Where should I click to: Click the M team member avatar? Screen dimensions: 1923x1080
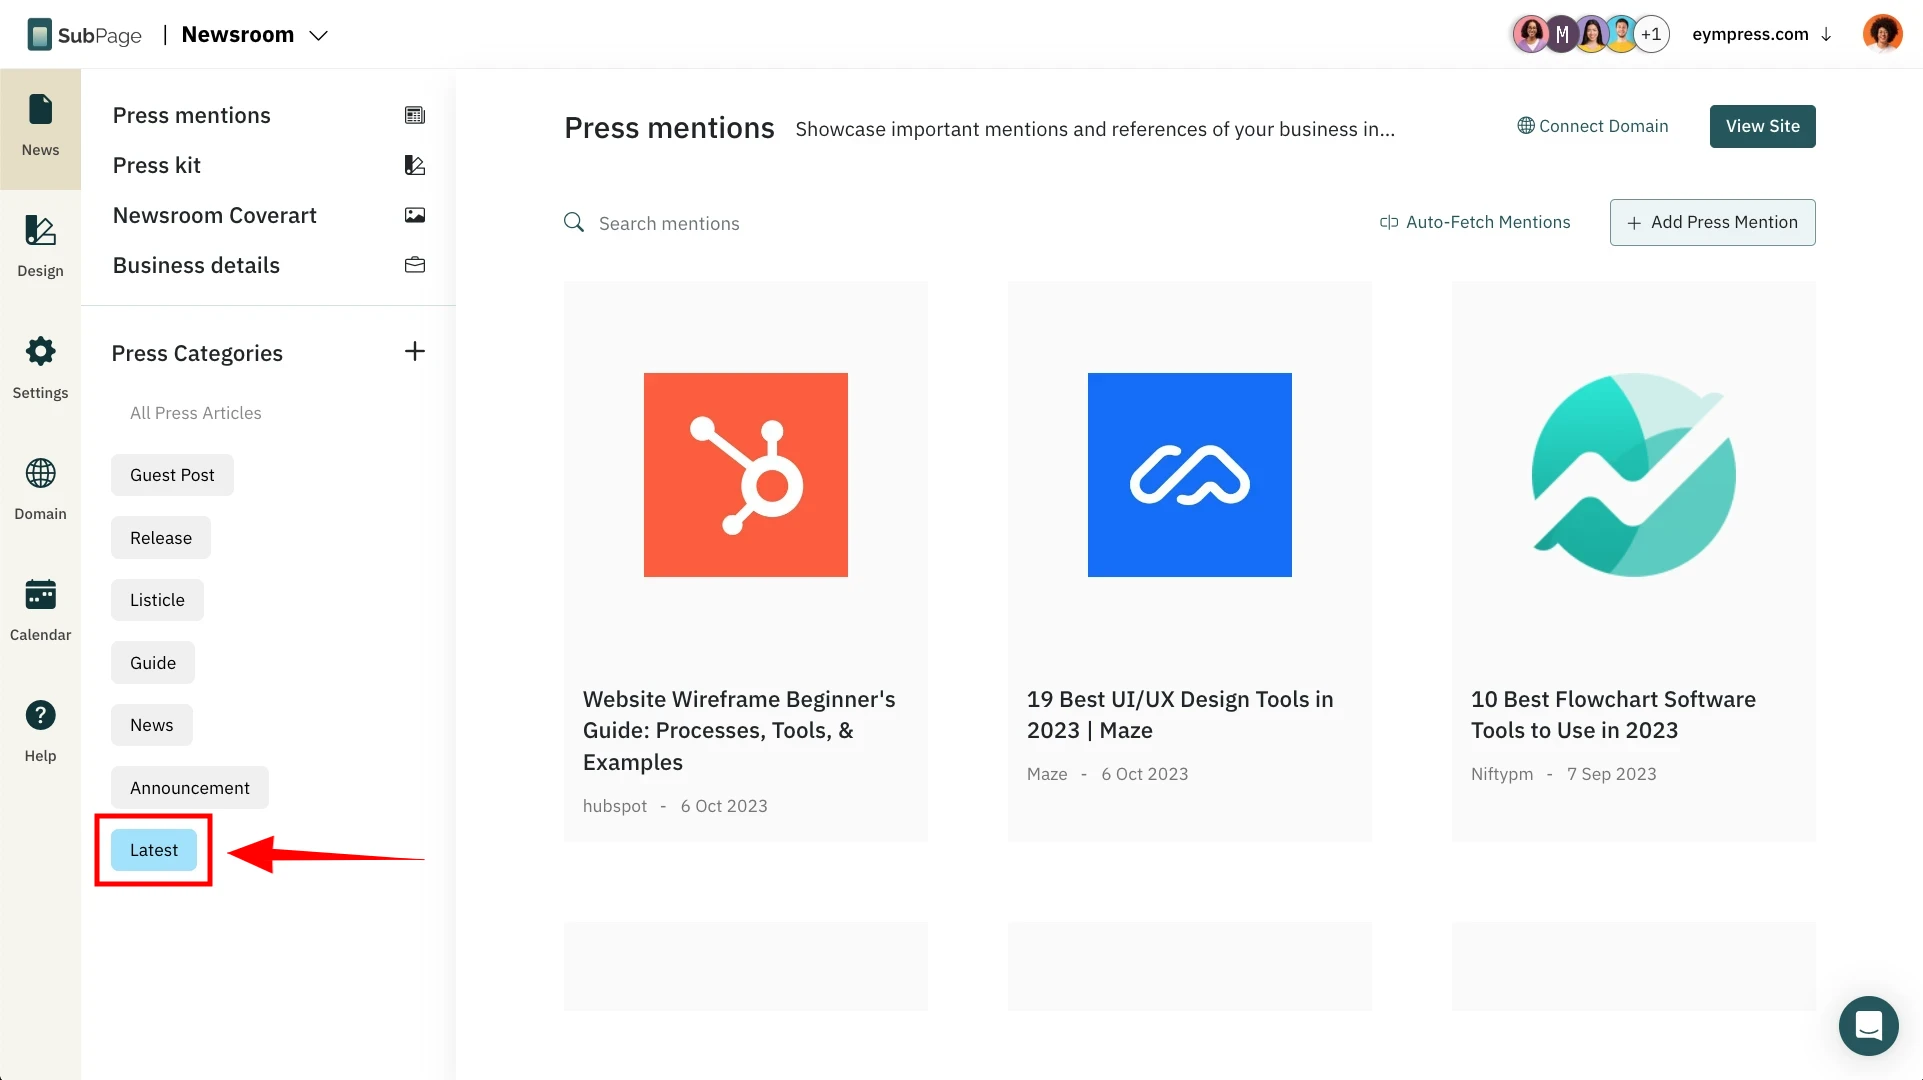(1562, 34)
